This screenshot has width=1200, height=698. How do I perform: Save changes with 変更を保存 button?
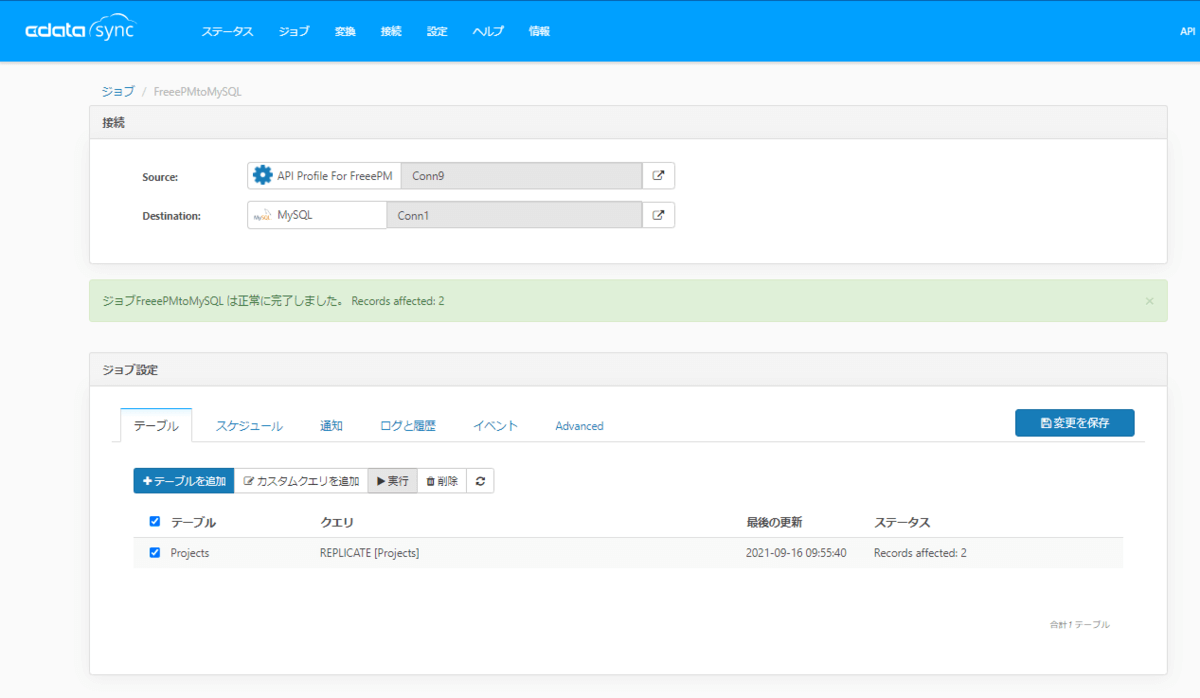tap(1075, 423)
